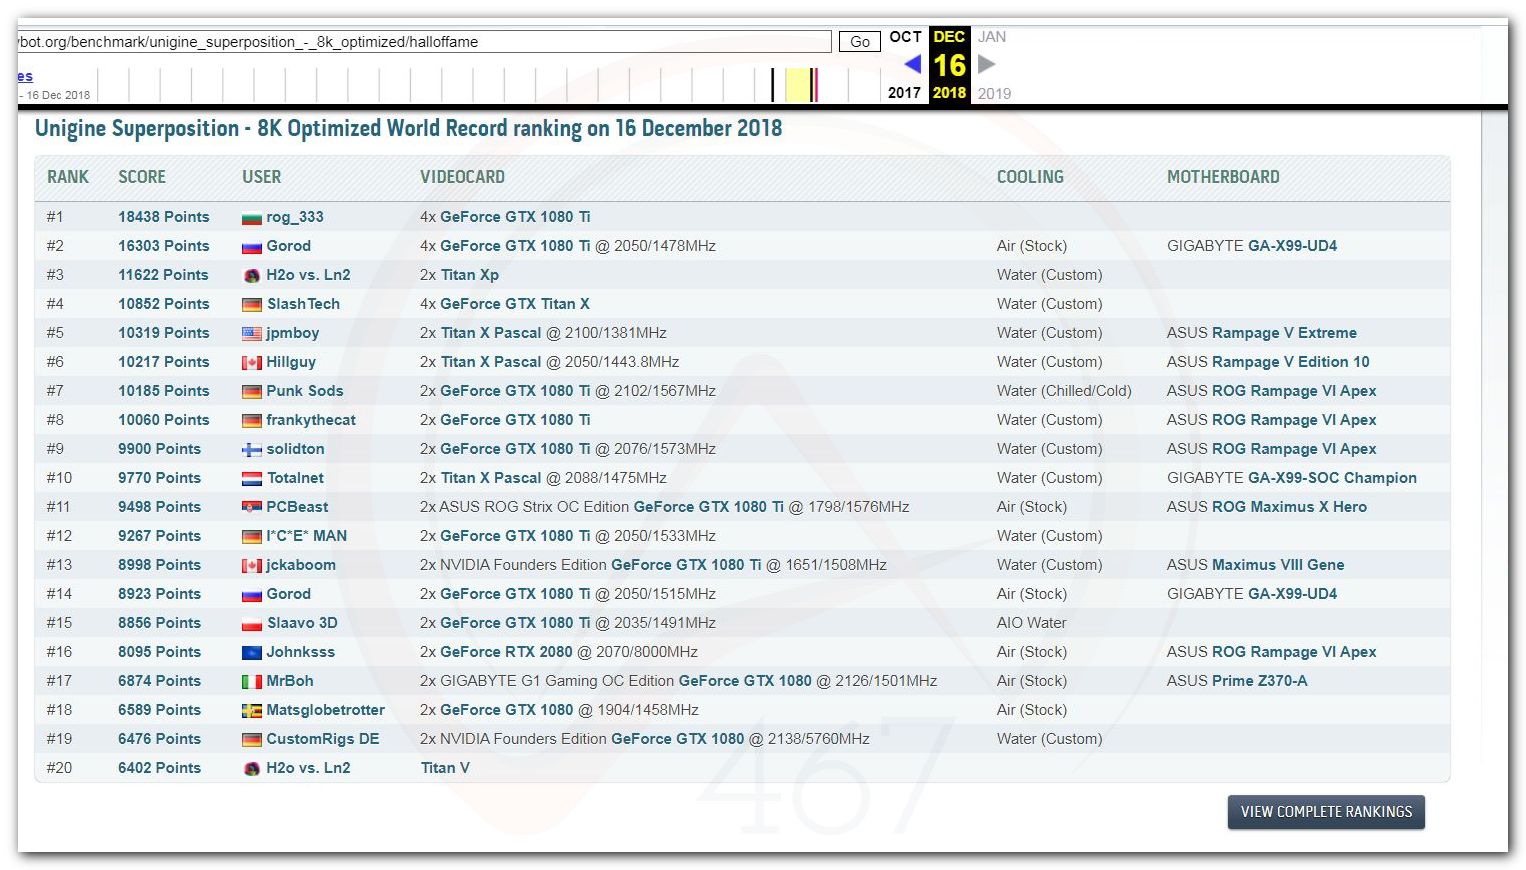Click the Finnish flag next to solidton
This screenshot has width=1526, height=870.
point(251,450)
